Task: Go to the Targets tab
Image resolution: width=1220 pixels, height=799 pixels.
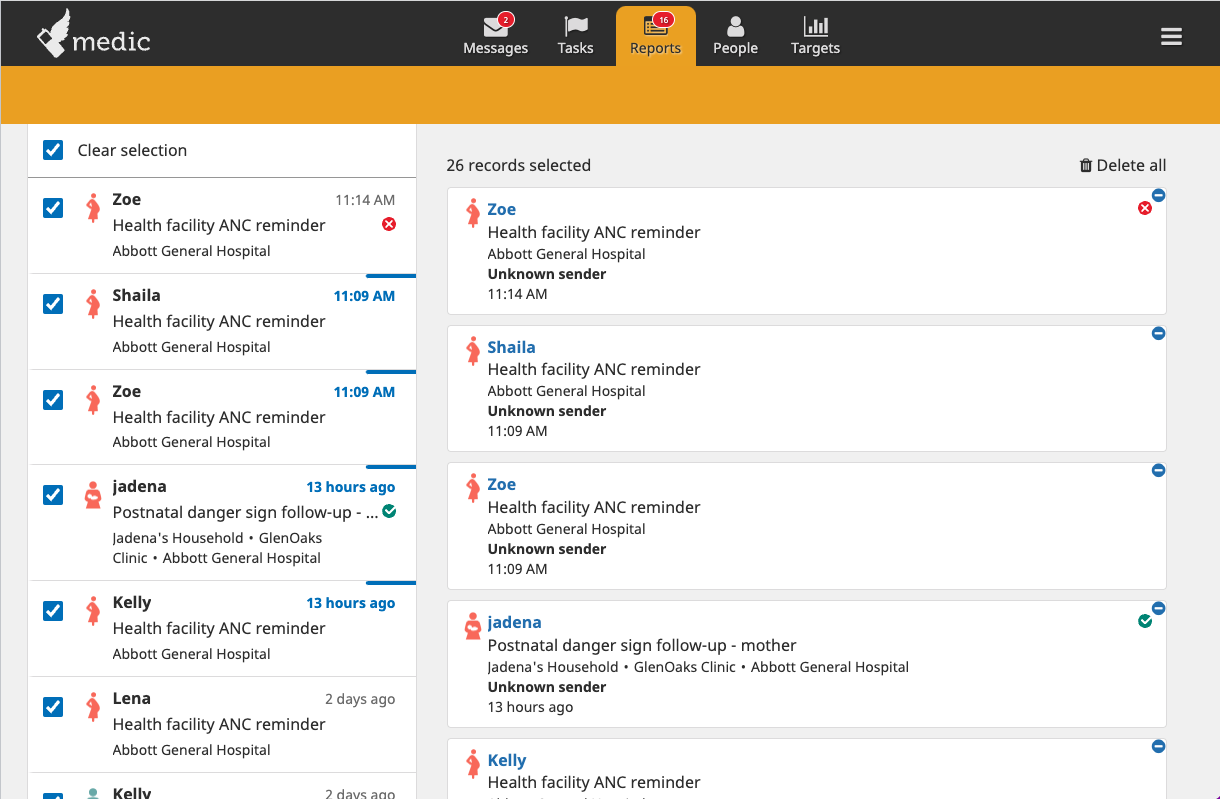Action: coord(815,36)
